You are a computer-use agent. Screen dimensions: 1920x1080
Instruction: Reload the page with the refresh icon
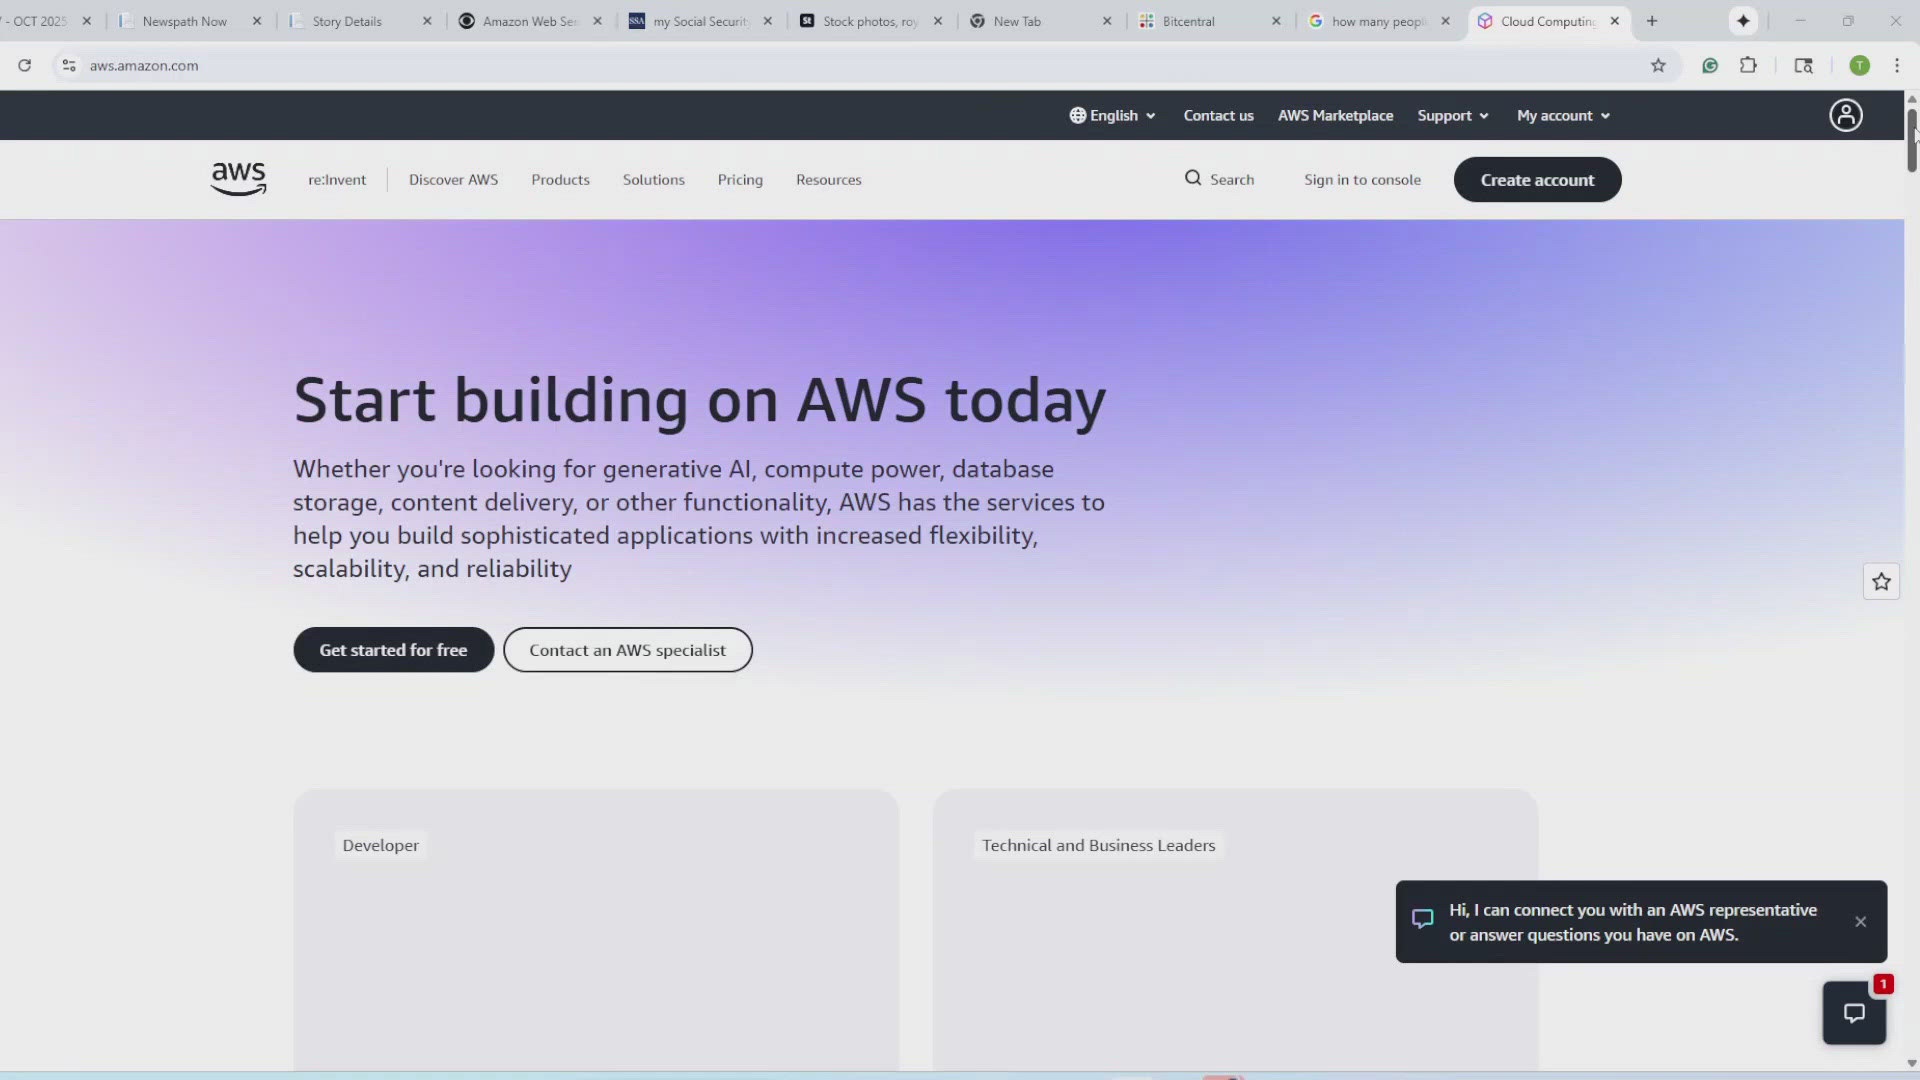pyautogui.click(x=25, y=65)
